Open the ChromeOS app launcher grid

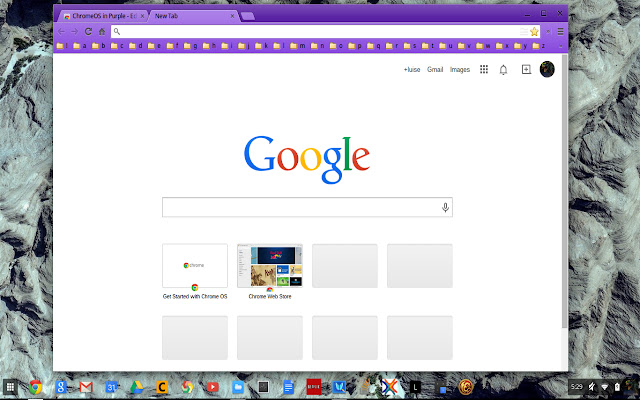[x=10, y=387]
